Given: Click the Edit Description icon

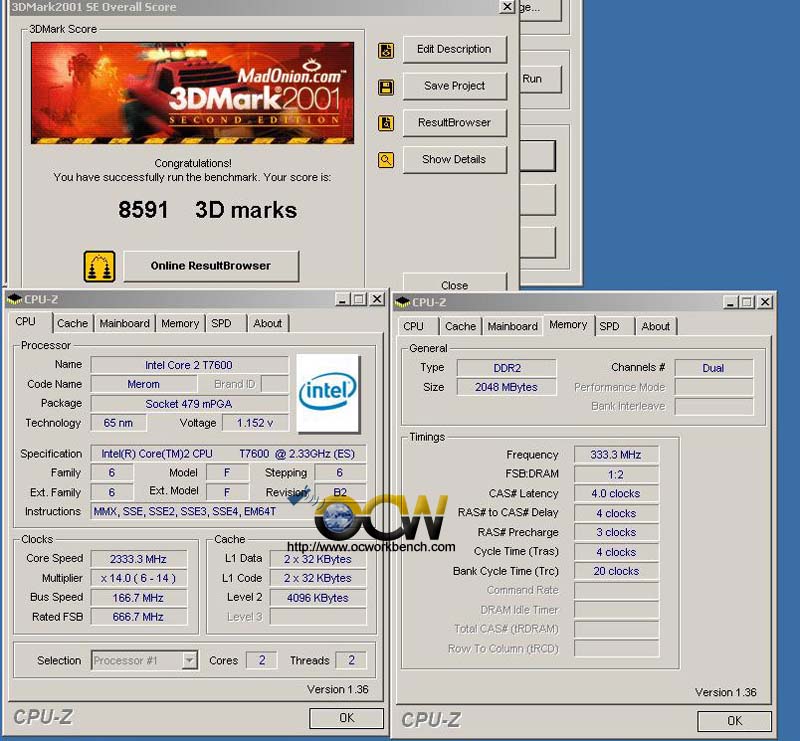Looking at the screenshot, I should pos(386,51).
